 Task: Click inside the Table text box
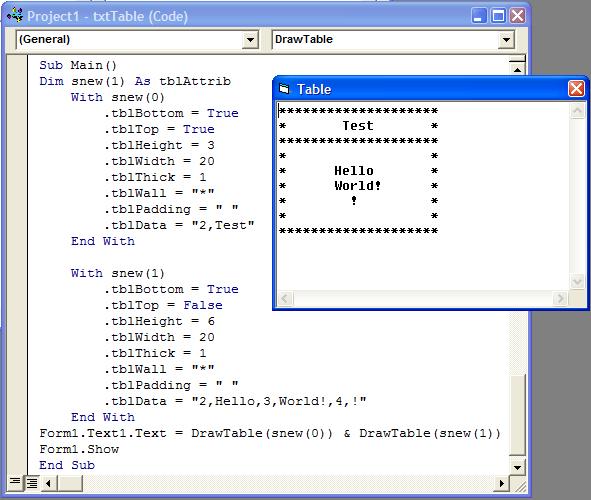423,196
